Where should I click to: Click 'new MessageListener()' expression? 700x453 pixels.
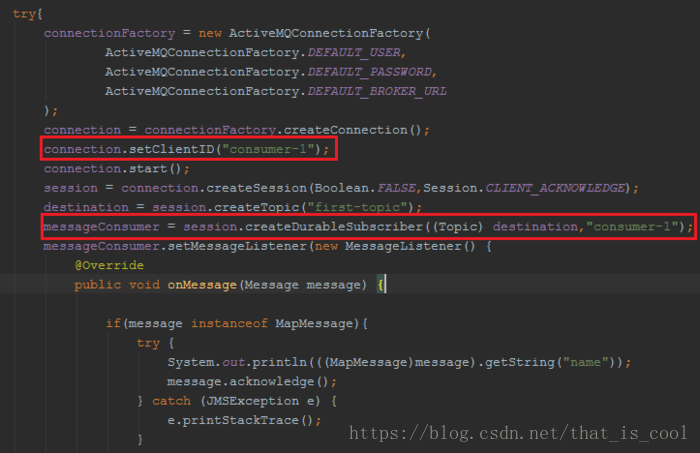point(395,246)
